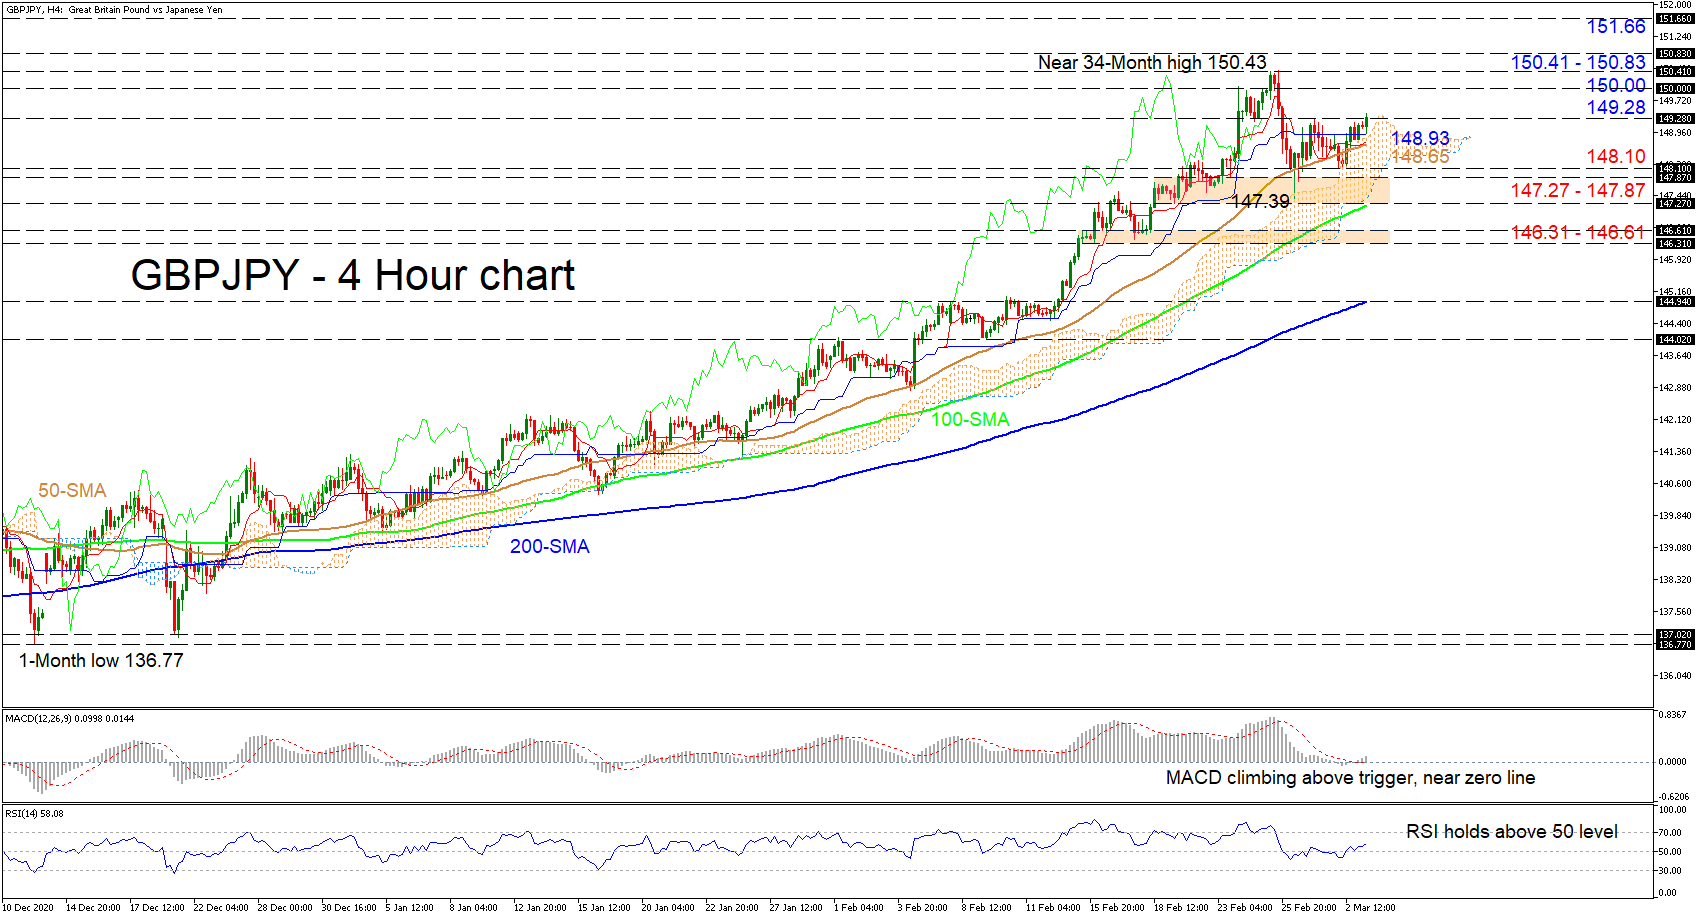The width and height of the screenshot is (1706, 919).
Task: Click the 151.66 resistance level label
Action: point(1615,27)
